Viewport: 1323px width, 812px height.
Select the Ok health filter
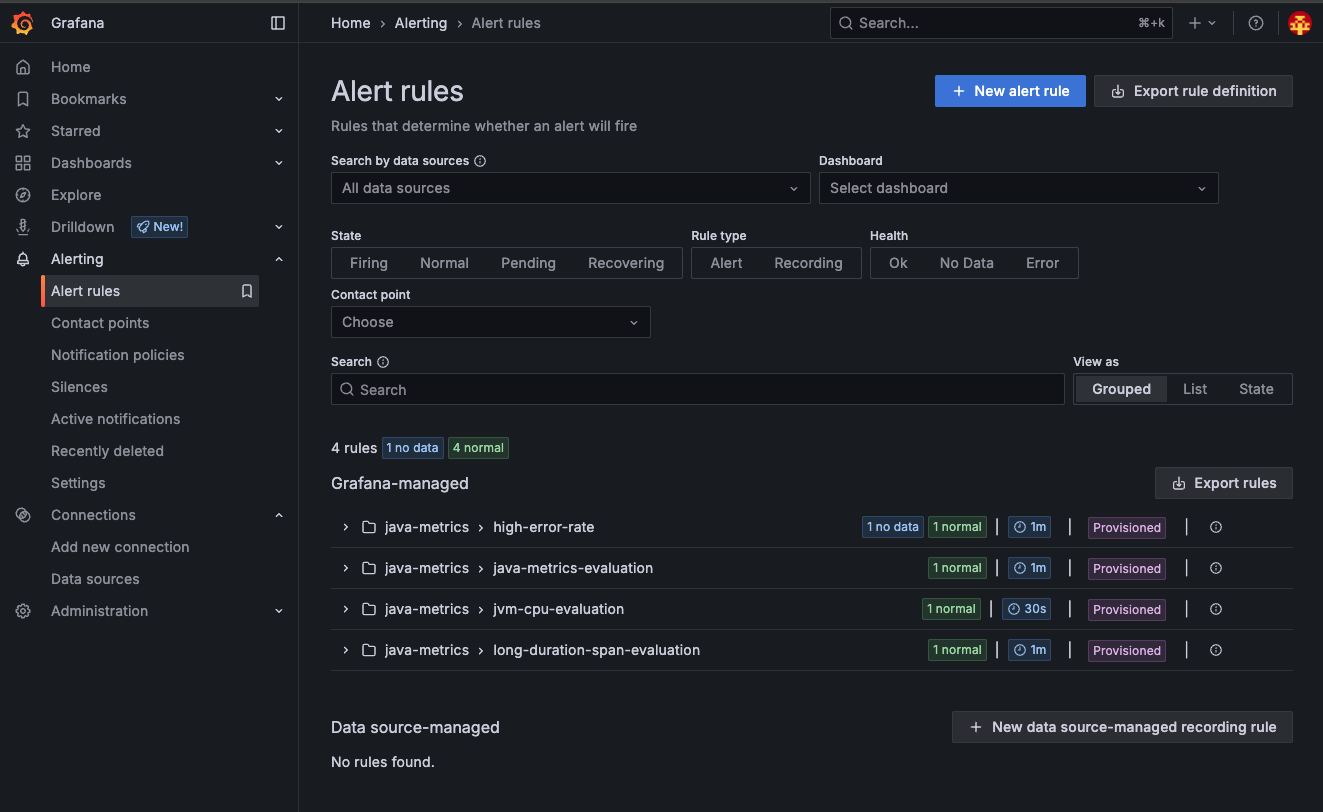tap(899, 263)
